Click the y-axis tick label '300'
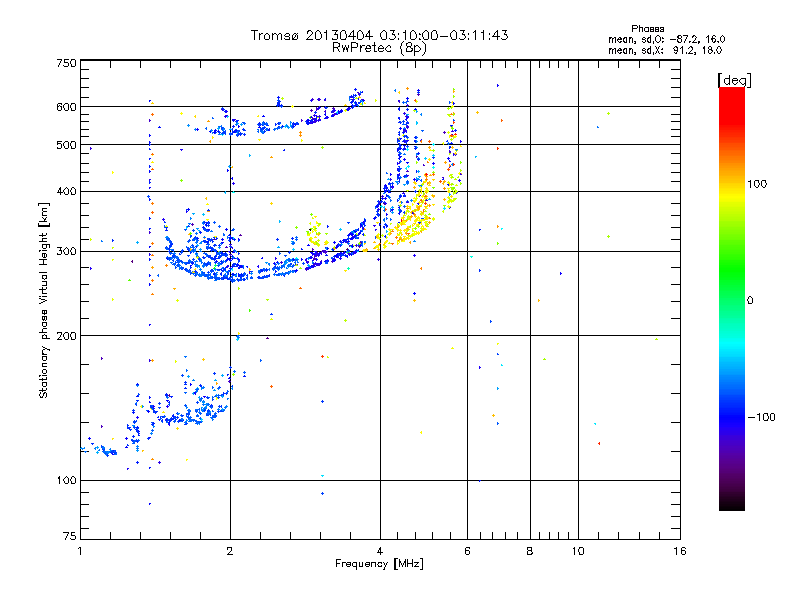The width and height of the screenshot is (800, 600). click(66, 252)
